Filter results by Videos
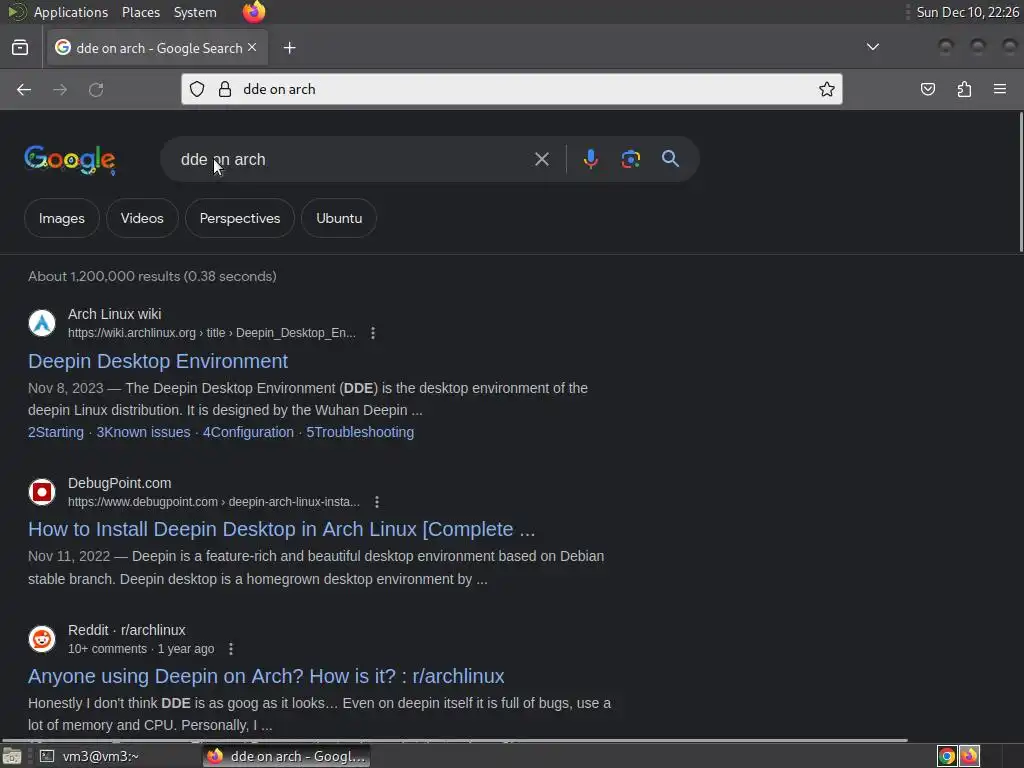This screenshot has height=768, width=1024. (x=142, y=218)
